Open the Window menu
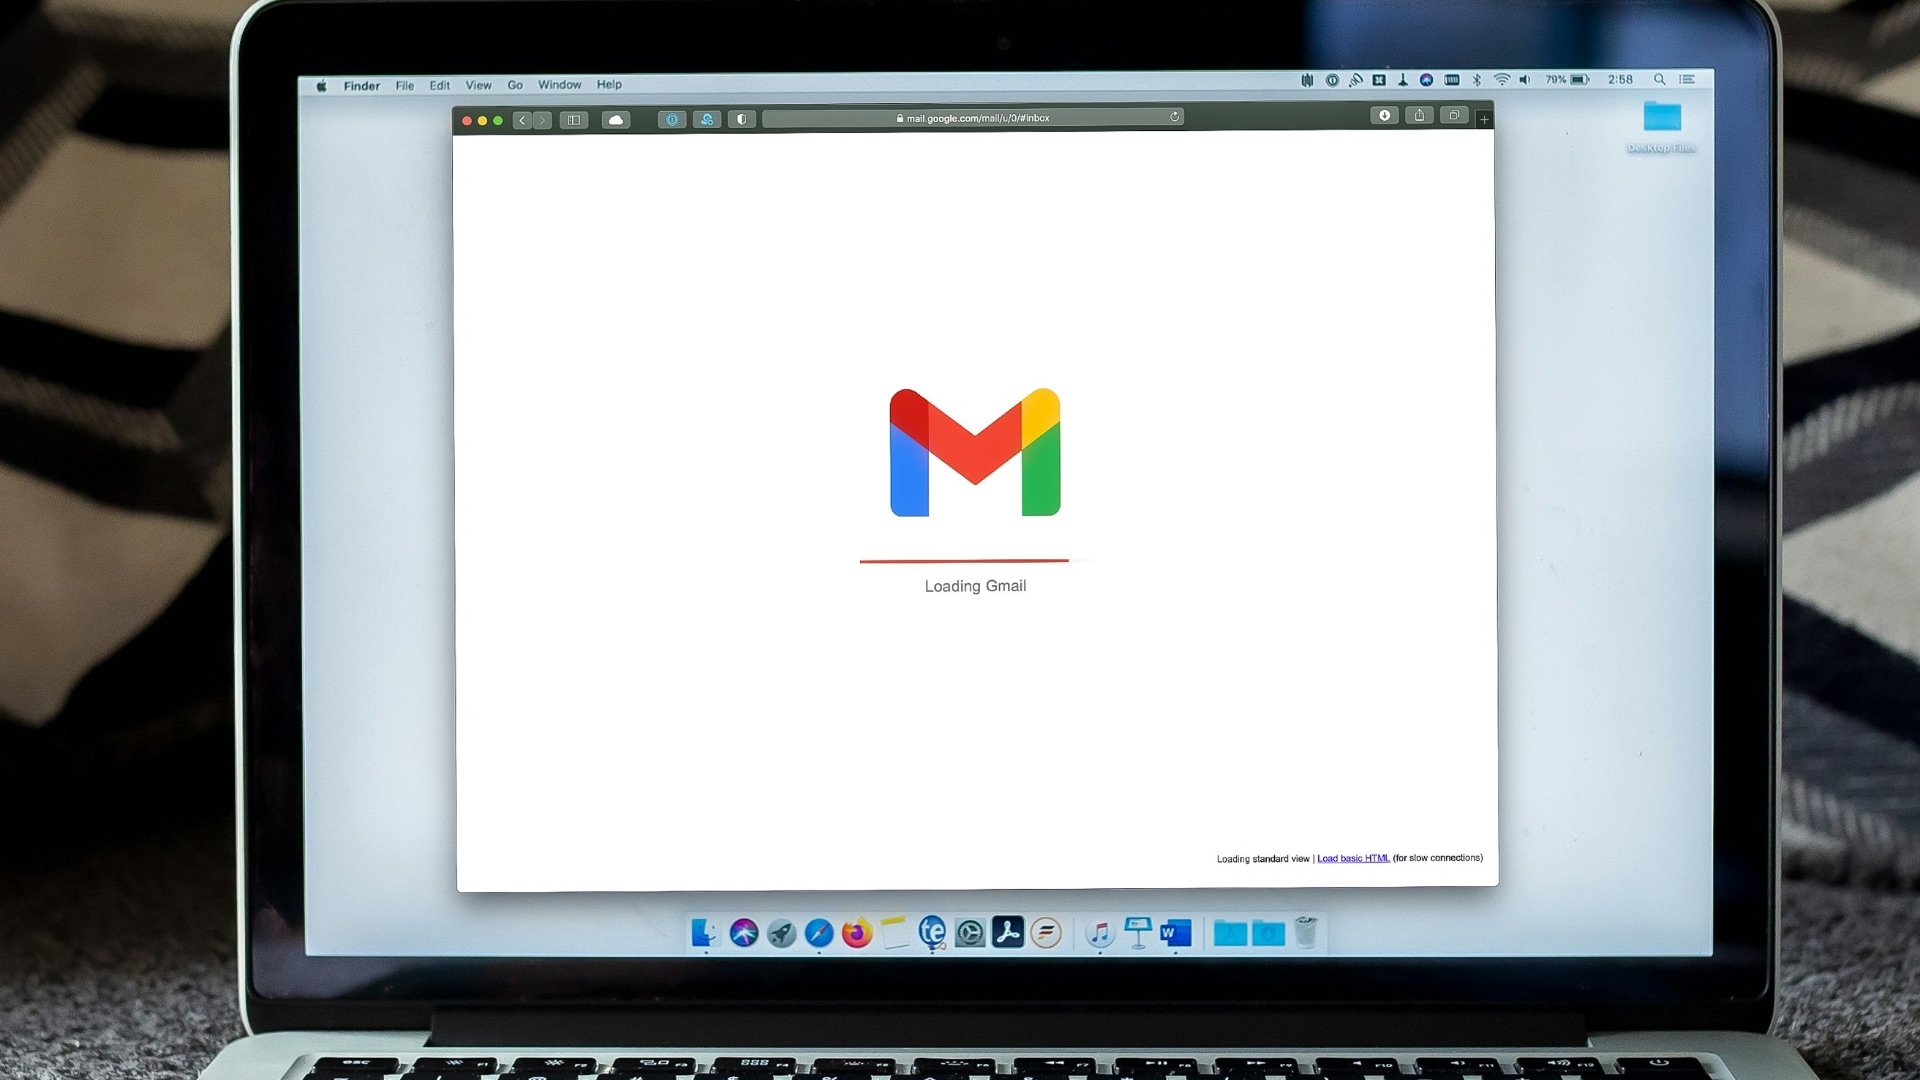Viewport: 1920px width, 1080px height. 559,85
